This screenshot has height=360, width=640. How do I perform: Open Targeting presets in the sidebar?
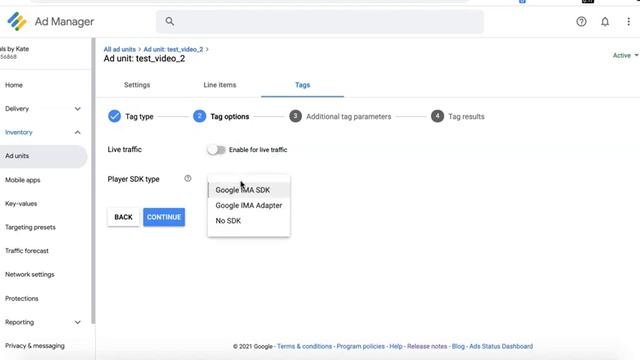(x=30, y=227)
